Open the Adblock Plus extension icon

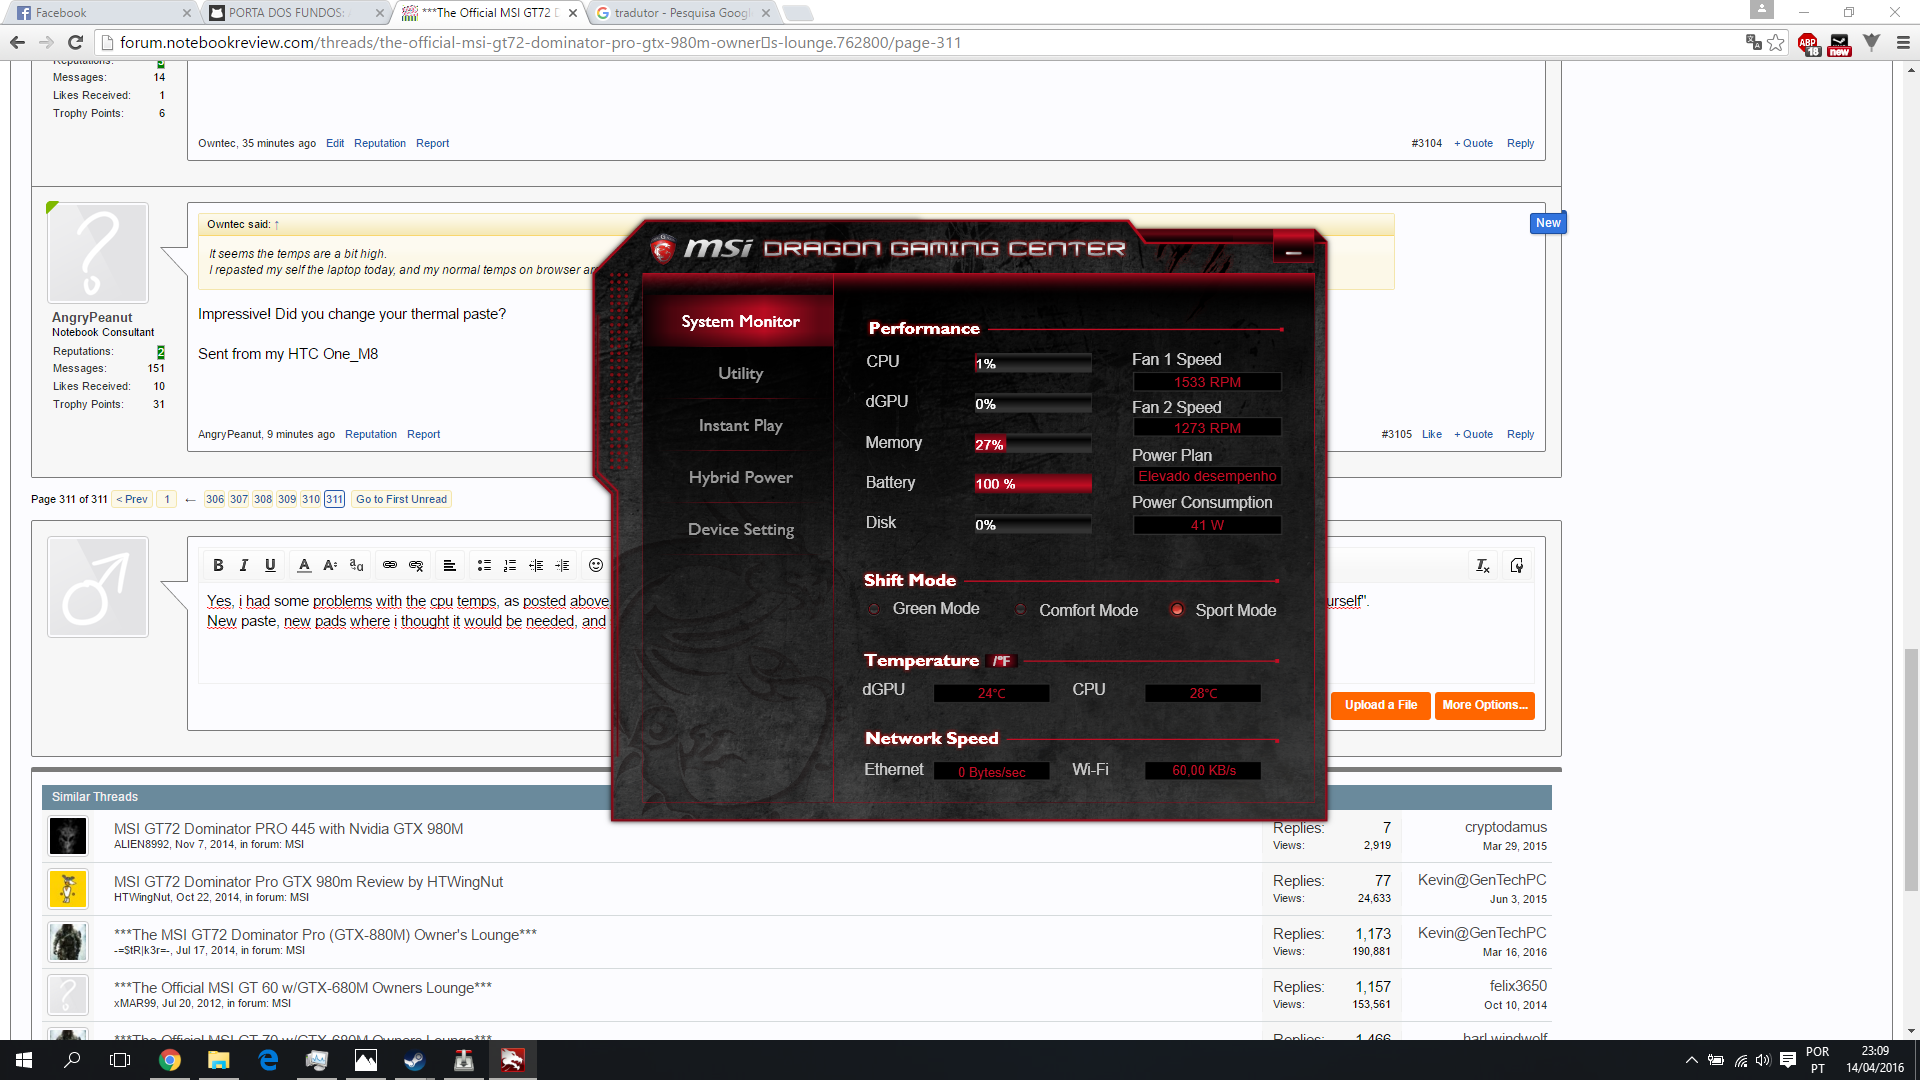point(1808,43)
